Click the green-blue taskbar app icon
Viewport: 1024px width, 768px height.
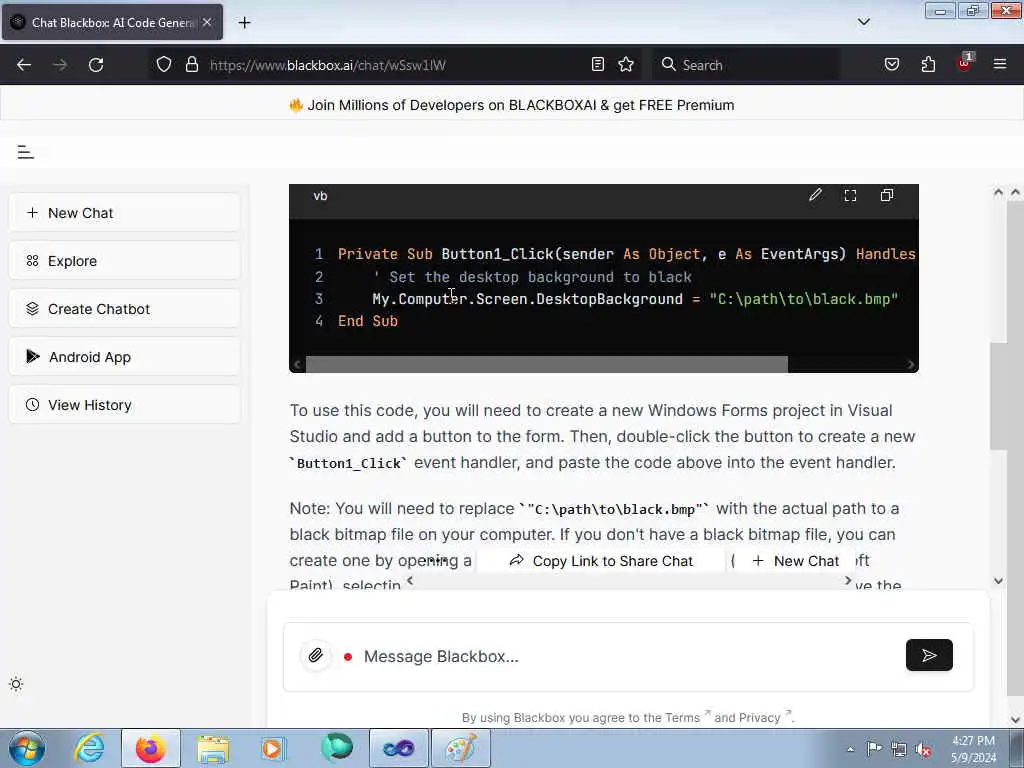(337, 748)
